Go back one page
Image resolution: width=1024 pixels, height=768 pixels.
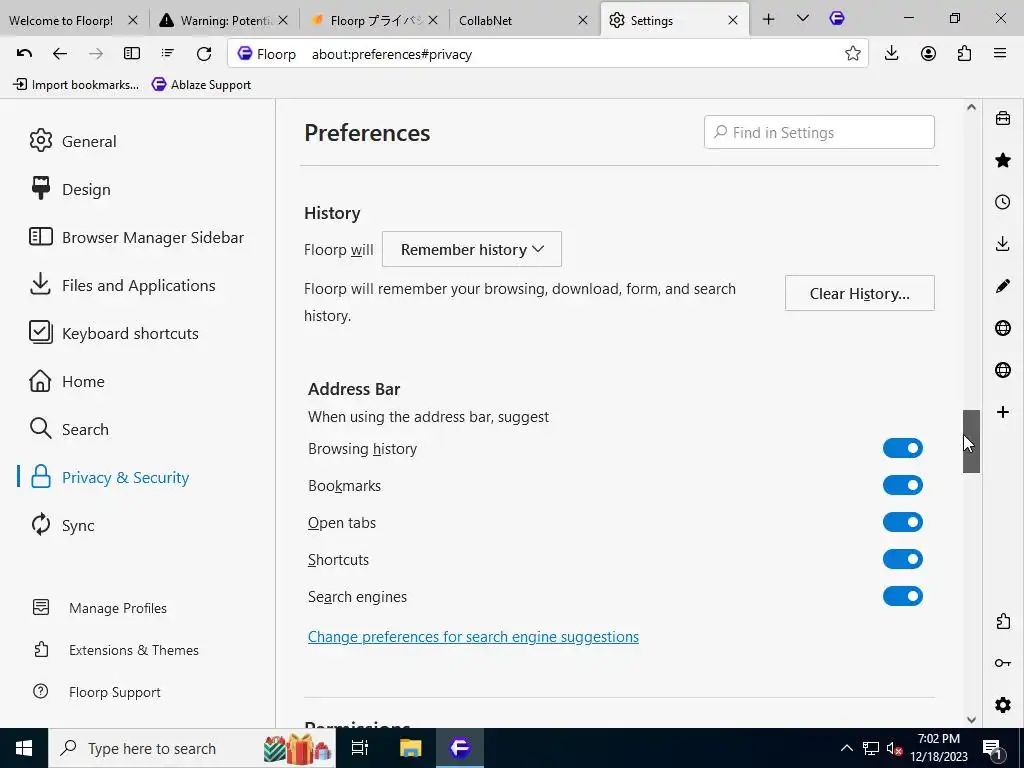[59, 54]
